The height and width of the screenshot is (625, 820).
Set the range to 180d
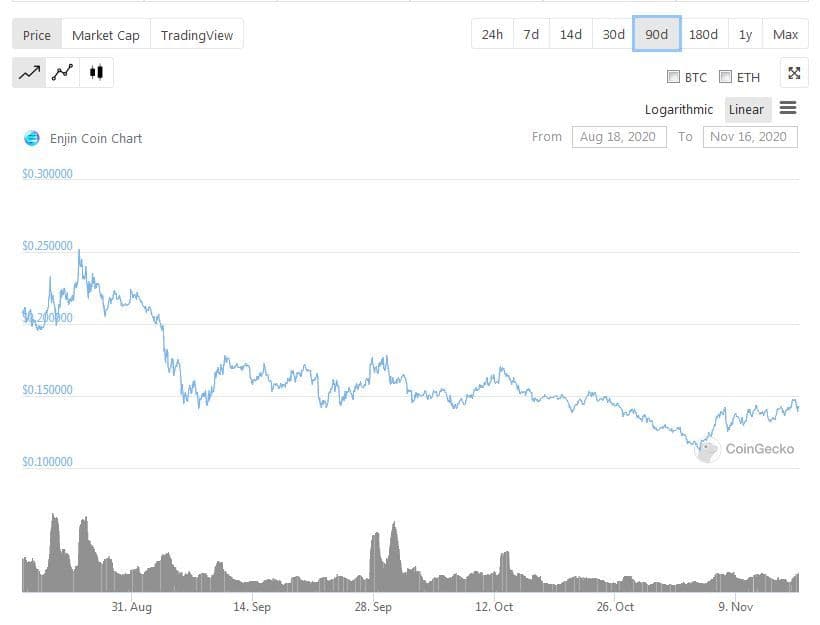click(703, 34)
